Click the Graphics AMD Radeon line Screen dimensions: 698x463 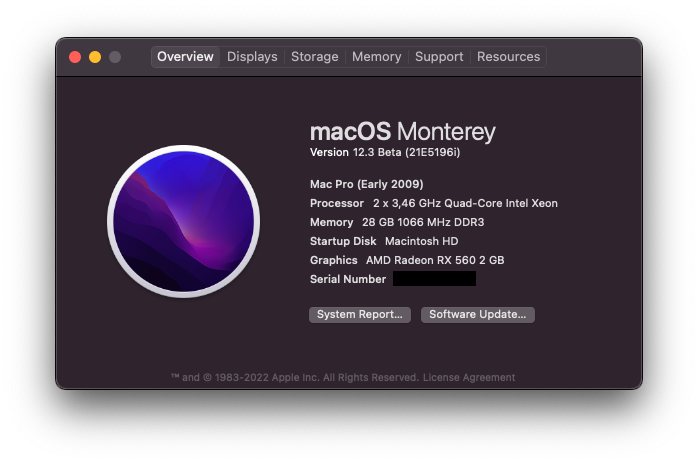(x=407, y=260)
